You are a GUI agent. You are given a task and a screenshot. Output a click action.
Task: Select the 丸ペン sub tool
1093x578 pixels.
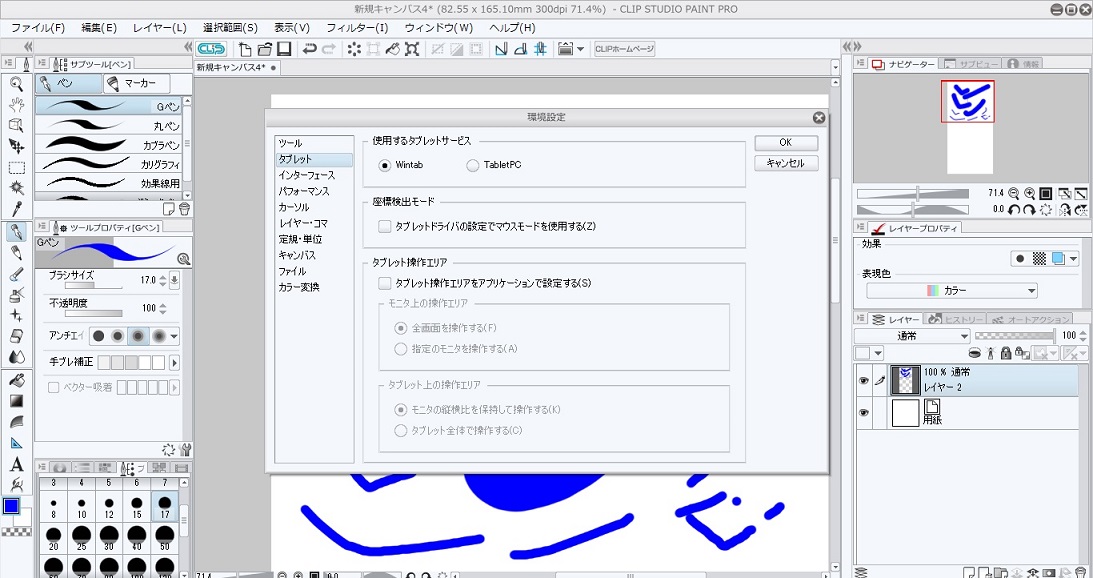coord(109,126)
